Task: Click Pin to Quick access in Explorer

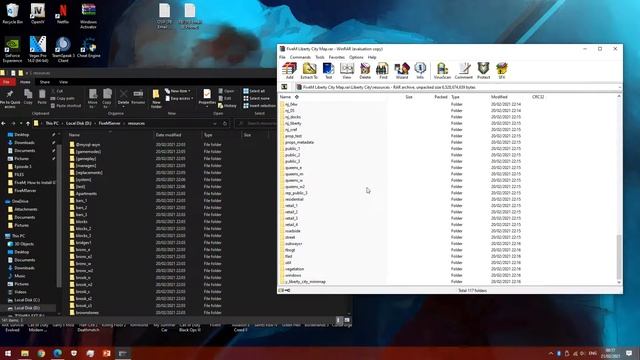Action: point(10,99)
